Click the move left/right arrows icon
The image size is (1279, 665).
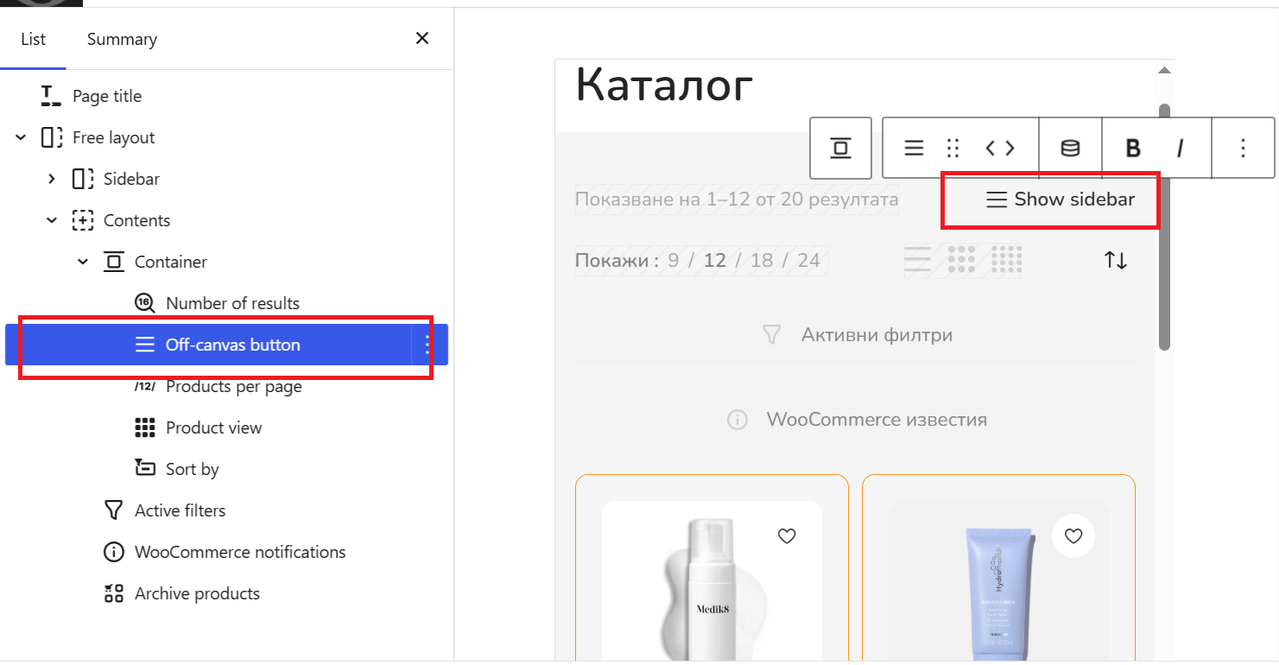point(1000,148)
